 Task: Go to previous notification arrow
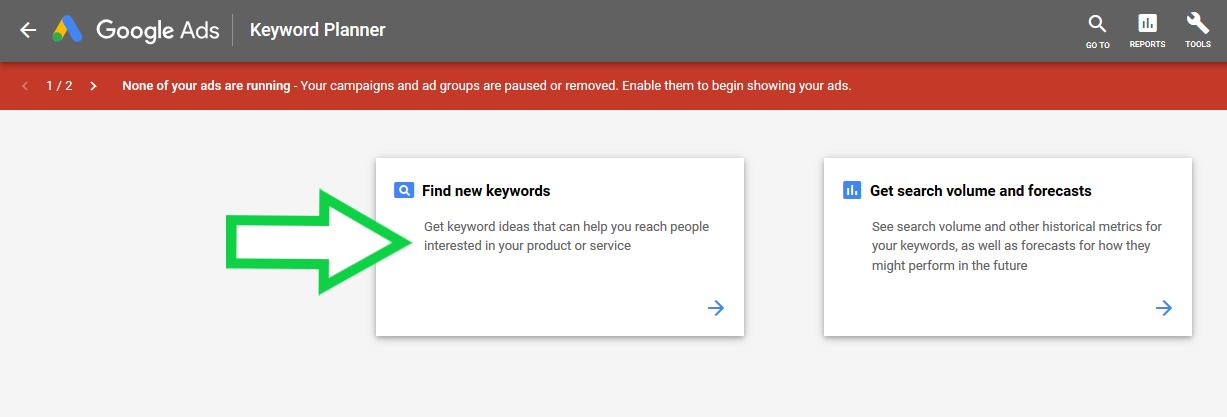(25, 86)
